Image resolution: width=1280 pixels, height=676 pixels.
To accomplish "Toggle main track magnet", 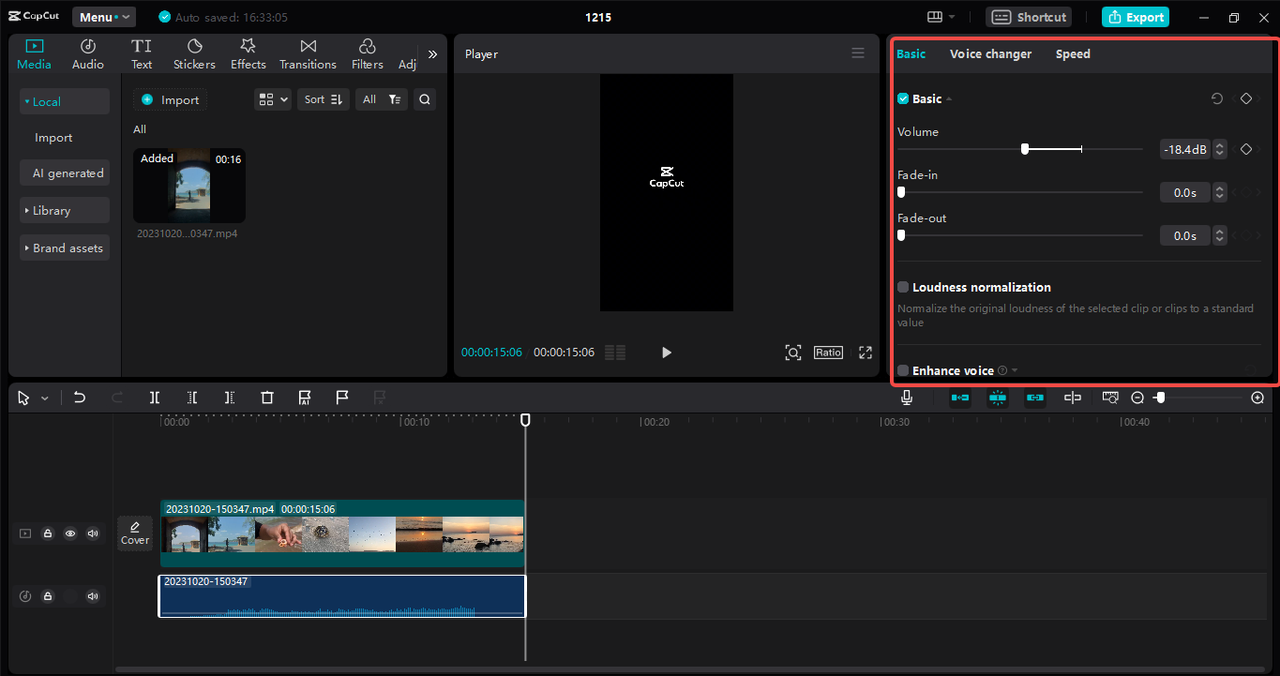I will coord(960,398).
